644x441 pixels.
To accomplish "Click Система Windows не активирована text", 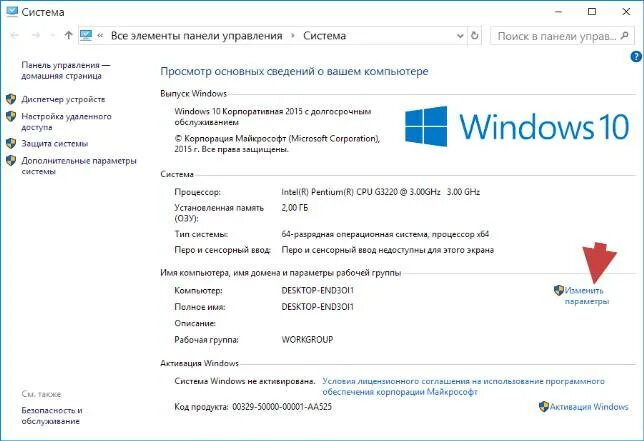I will (x=245, y=381).
